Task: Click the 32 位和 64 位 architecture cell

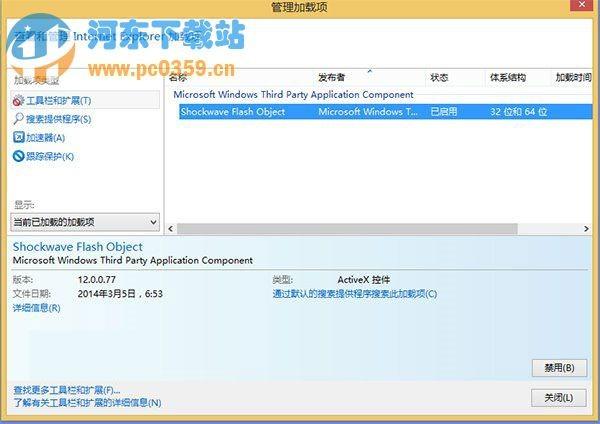Action: tap(518, 112)
